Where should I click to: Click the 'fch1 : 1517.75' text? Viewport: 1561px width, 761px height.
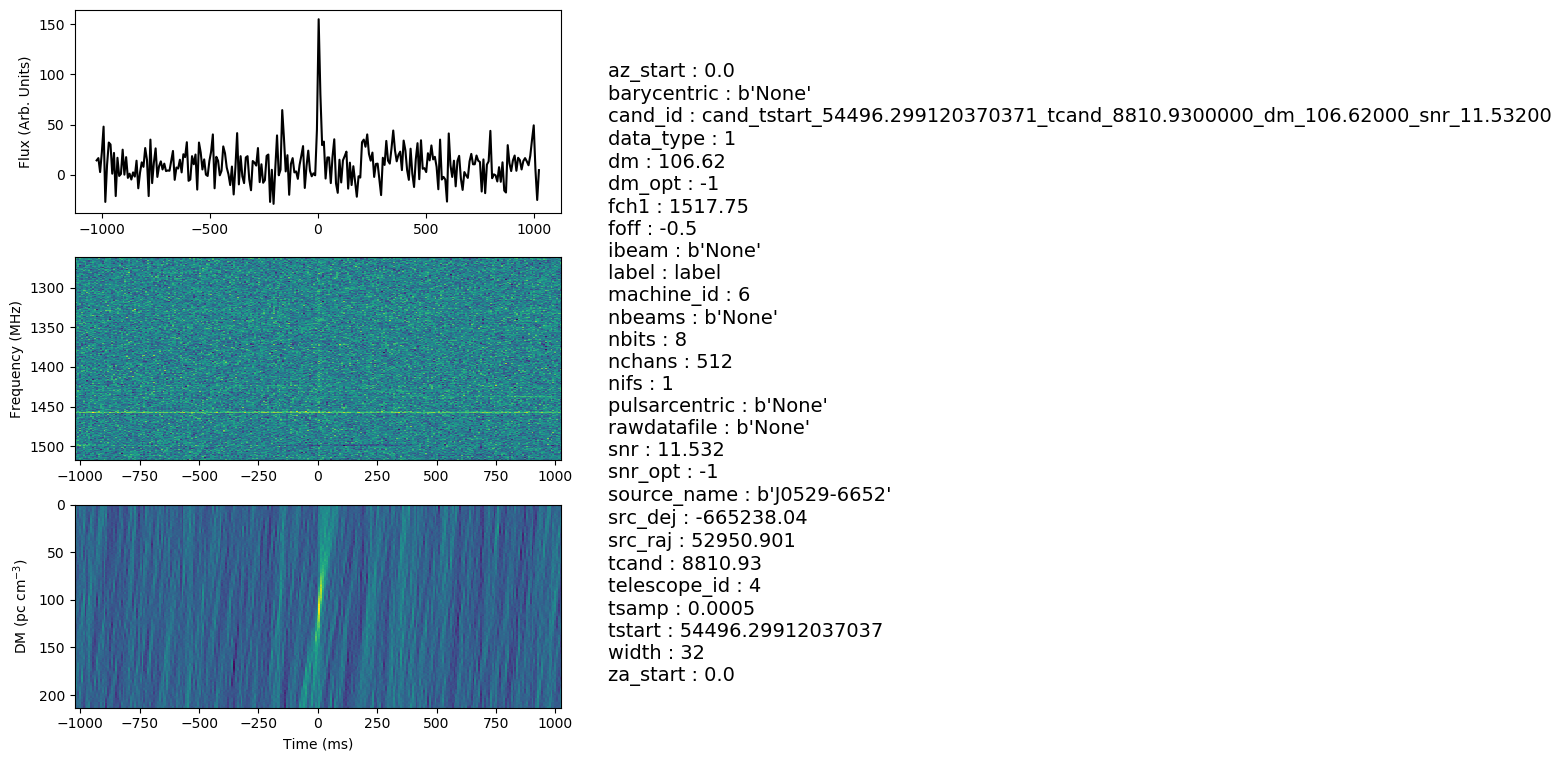[678, 206]
